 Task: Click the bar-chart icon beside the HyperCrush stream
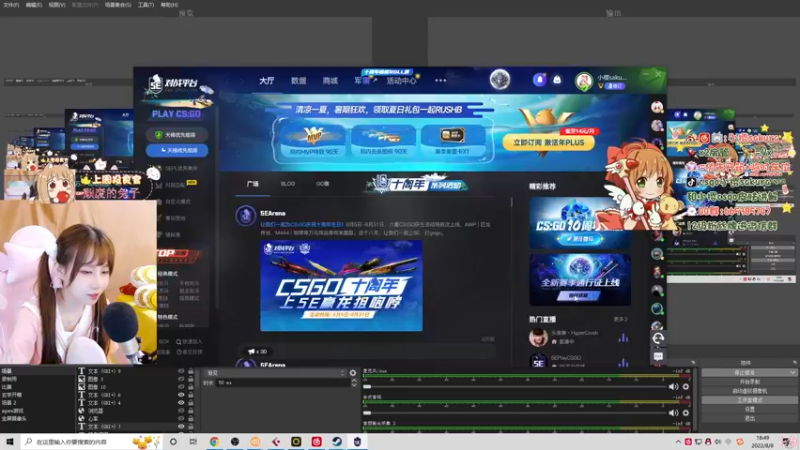click(623, 338)
